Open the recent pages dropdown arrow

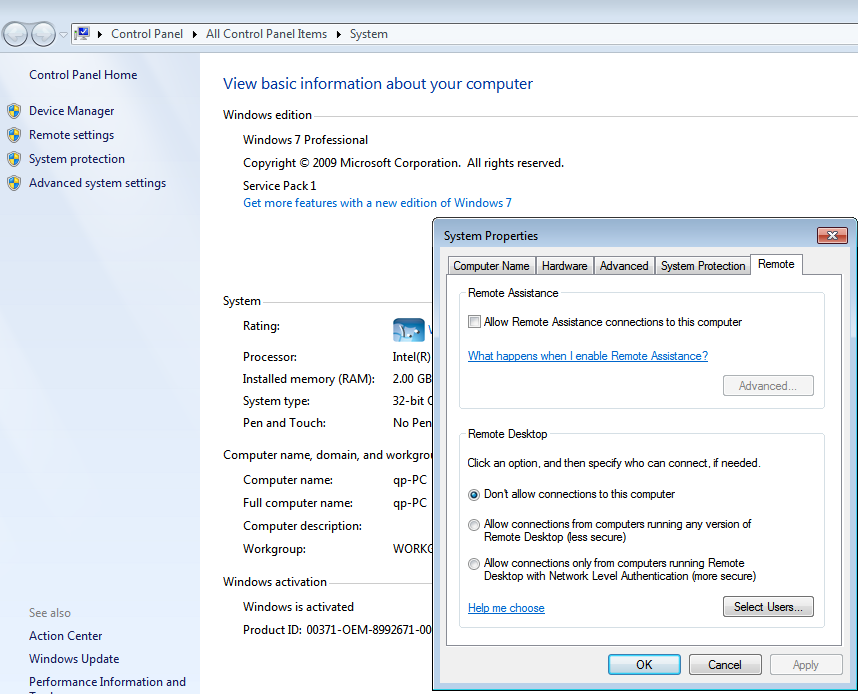[63, 34]
